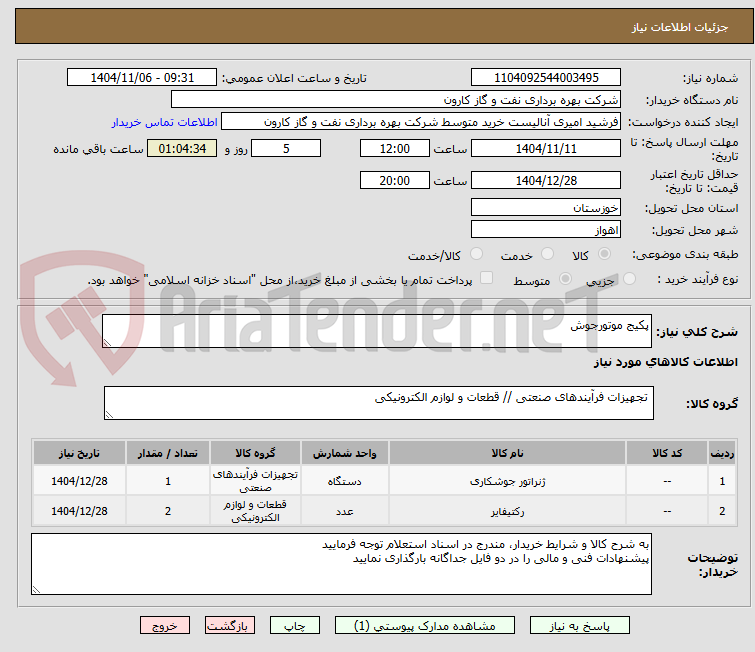Click the دستگاه unit cell

(x=345, y=481)
